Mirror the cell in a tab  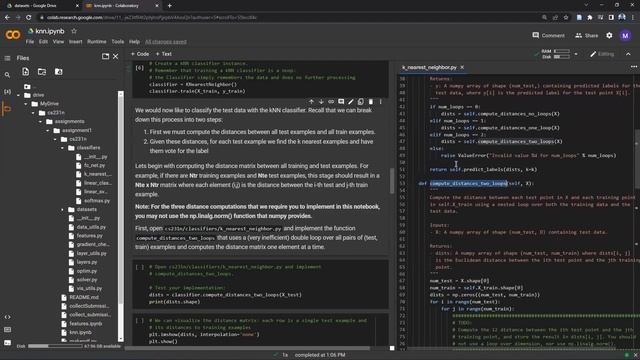click(360, 102)
